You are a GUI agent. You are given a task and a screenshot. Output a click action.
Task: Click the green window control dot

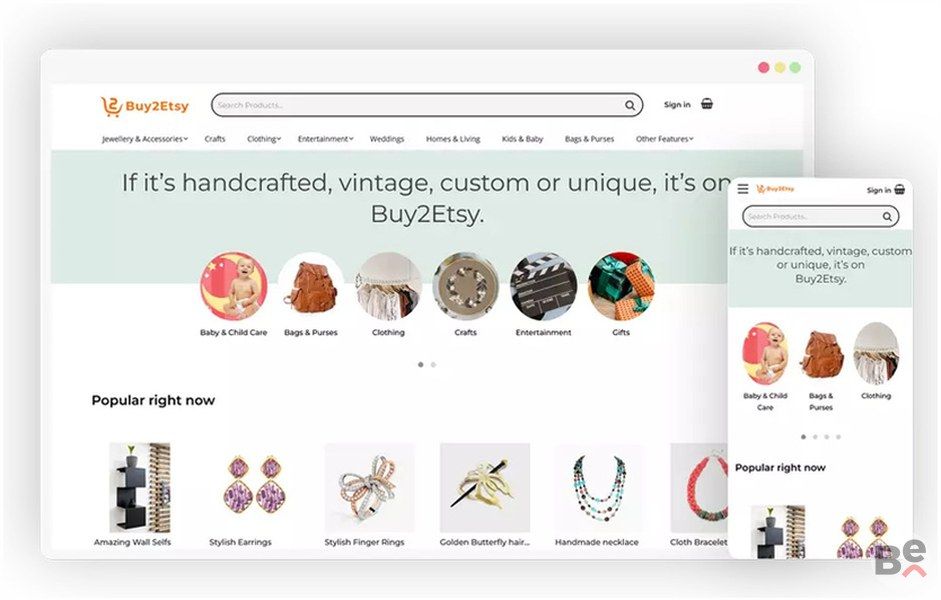tap(795, 67)
